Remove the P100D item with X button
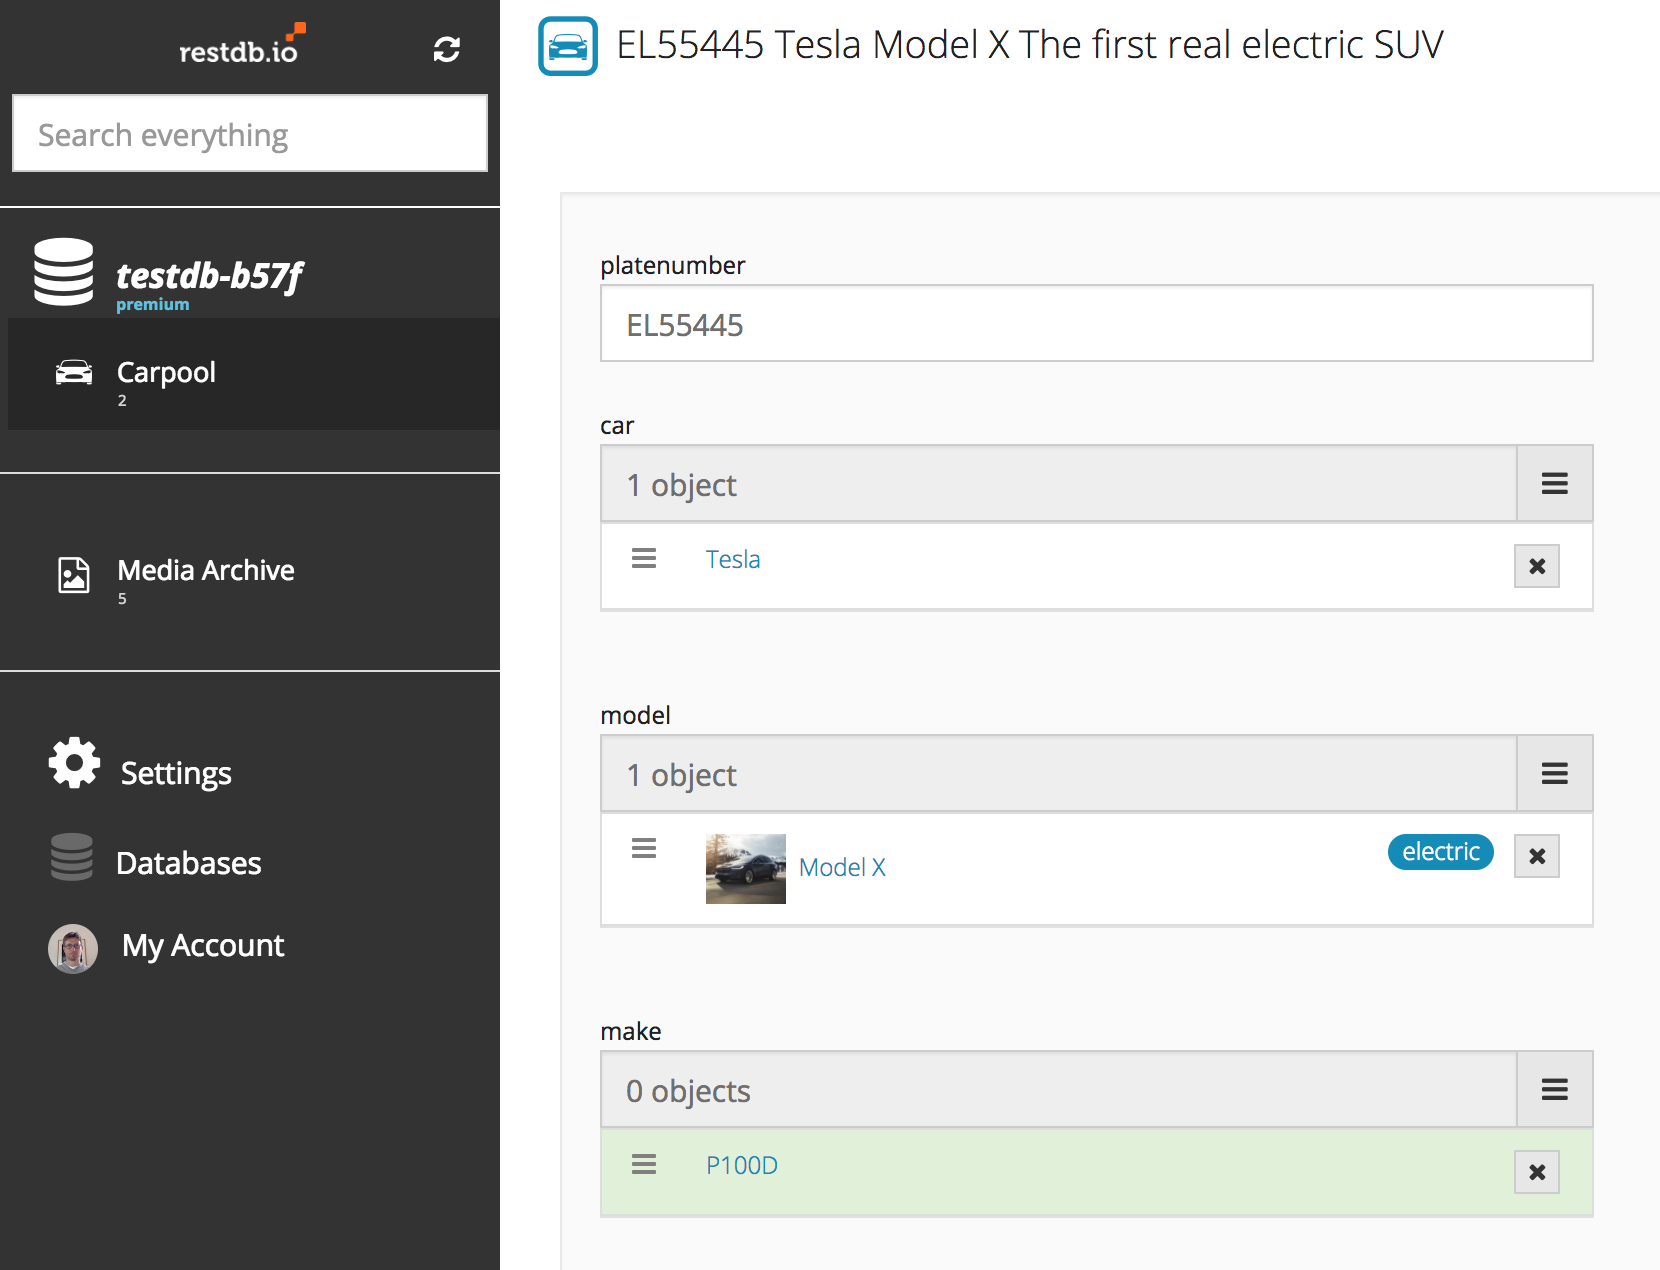Image resolution: width=1660 pixels, height=1270 pixels. pyautogui.click(x=1537, y=1172)
